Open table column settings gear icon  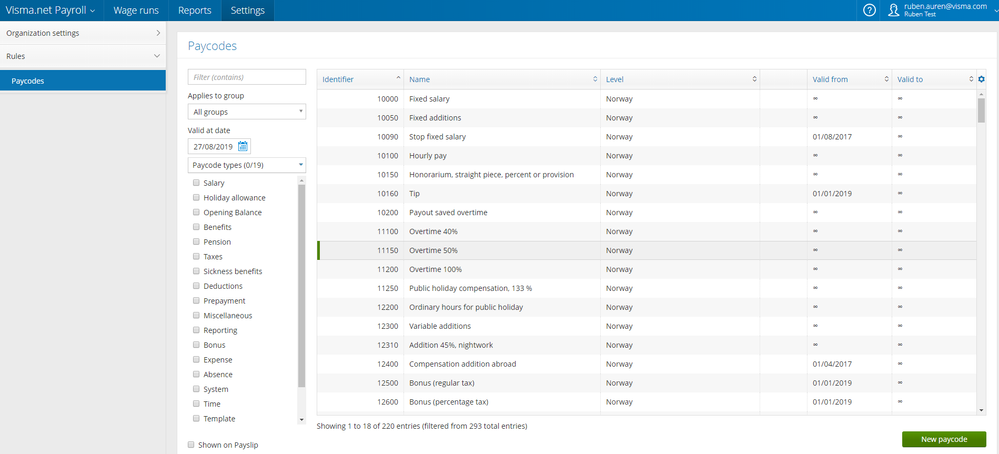tap(981, 79)
